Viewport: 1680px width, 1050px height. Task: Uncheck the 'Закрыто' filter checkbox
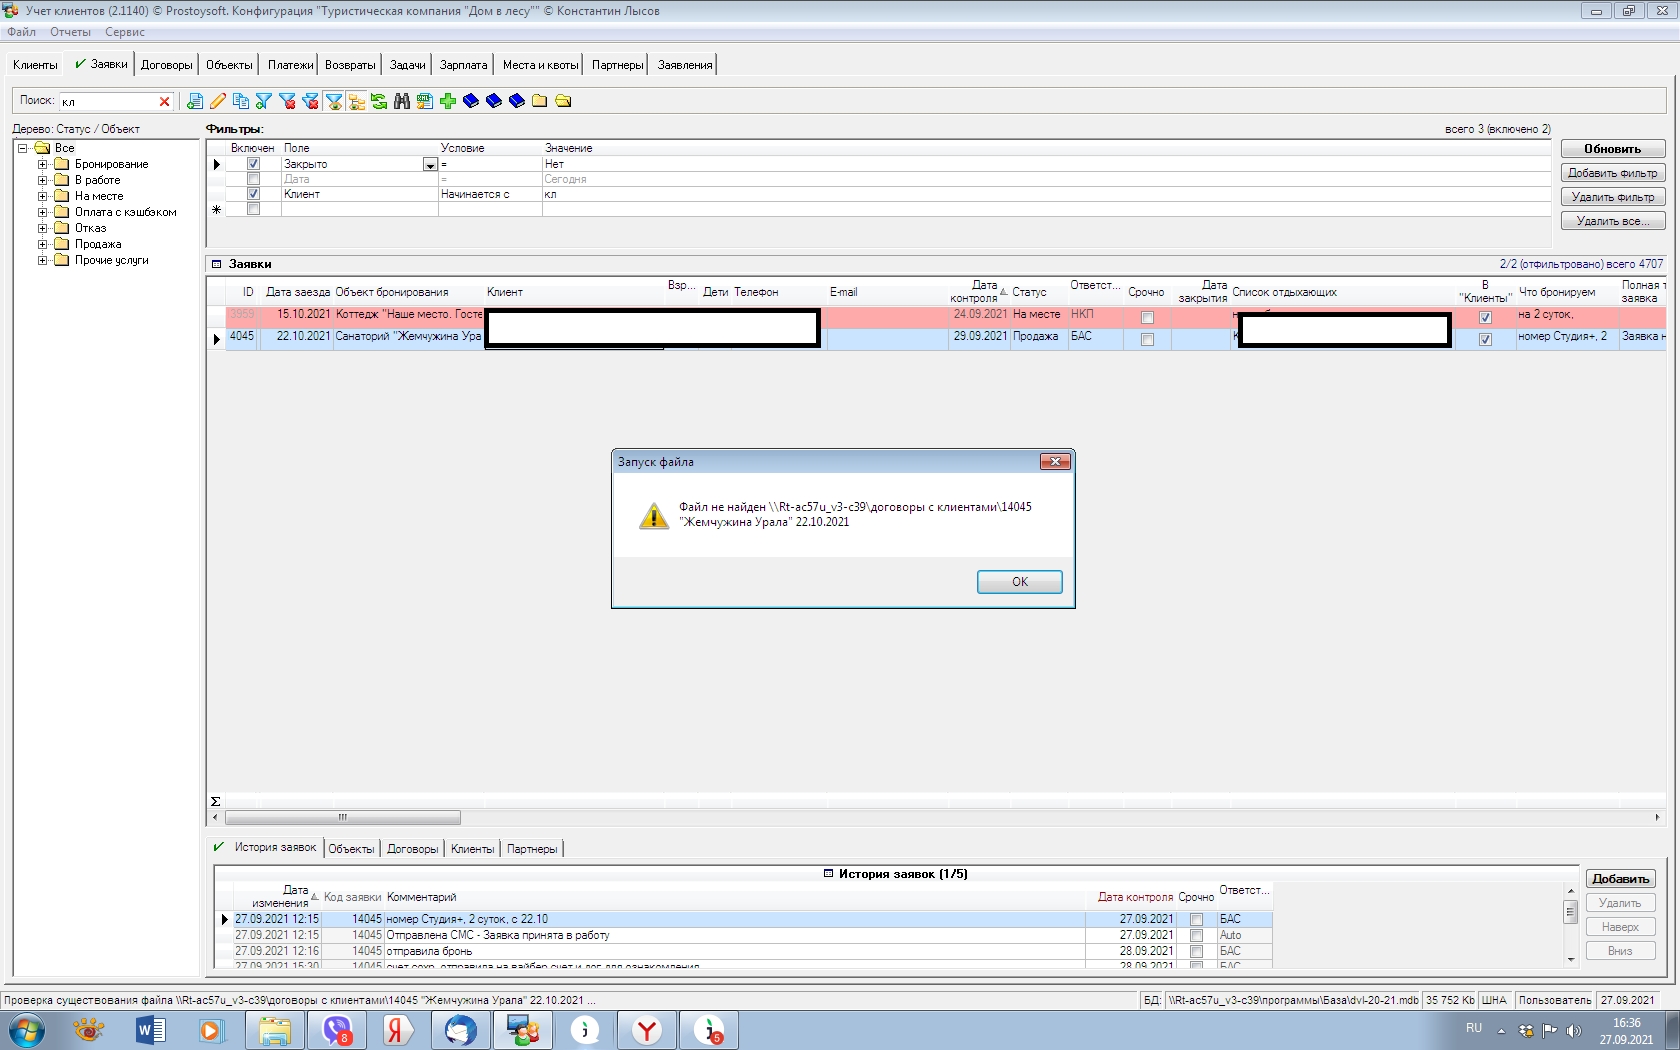pyautogui.click(x=253, y=164)
